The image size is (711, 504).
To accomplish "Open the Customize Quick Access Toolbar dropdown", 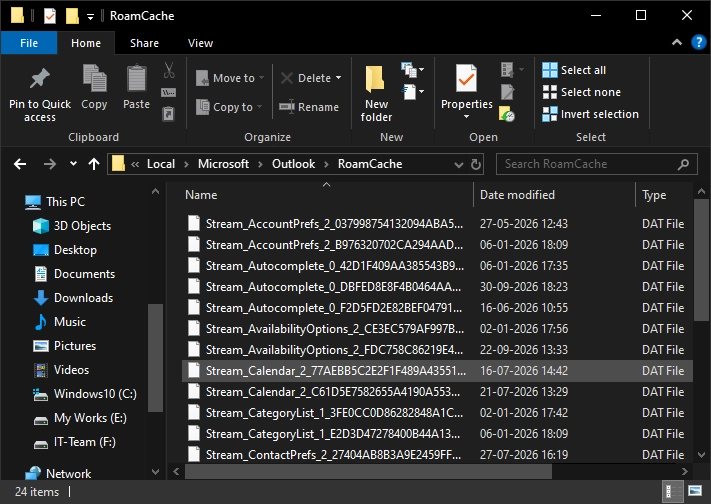I will 91,17.
